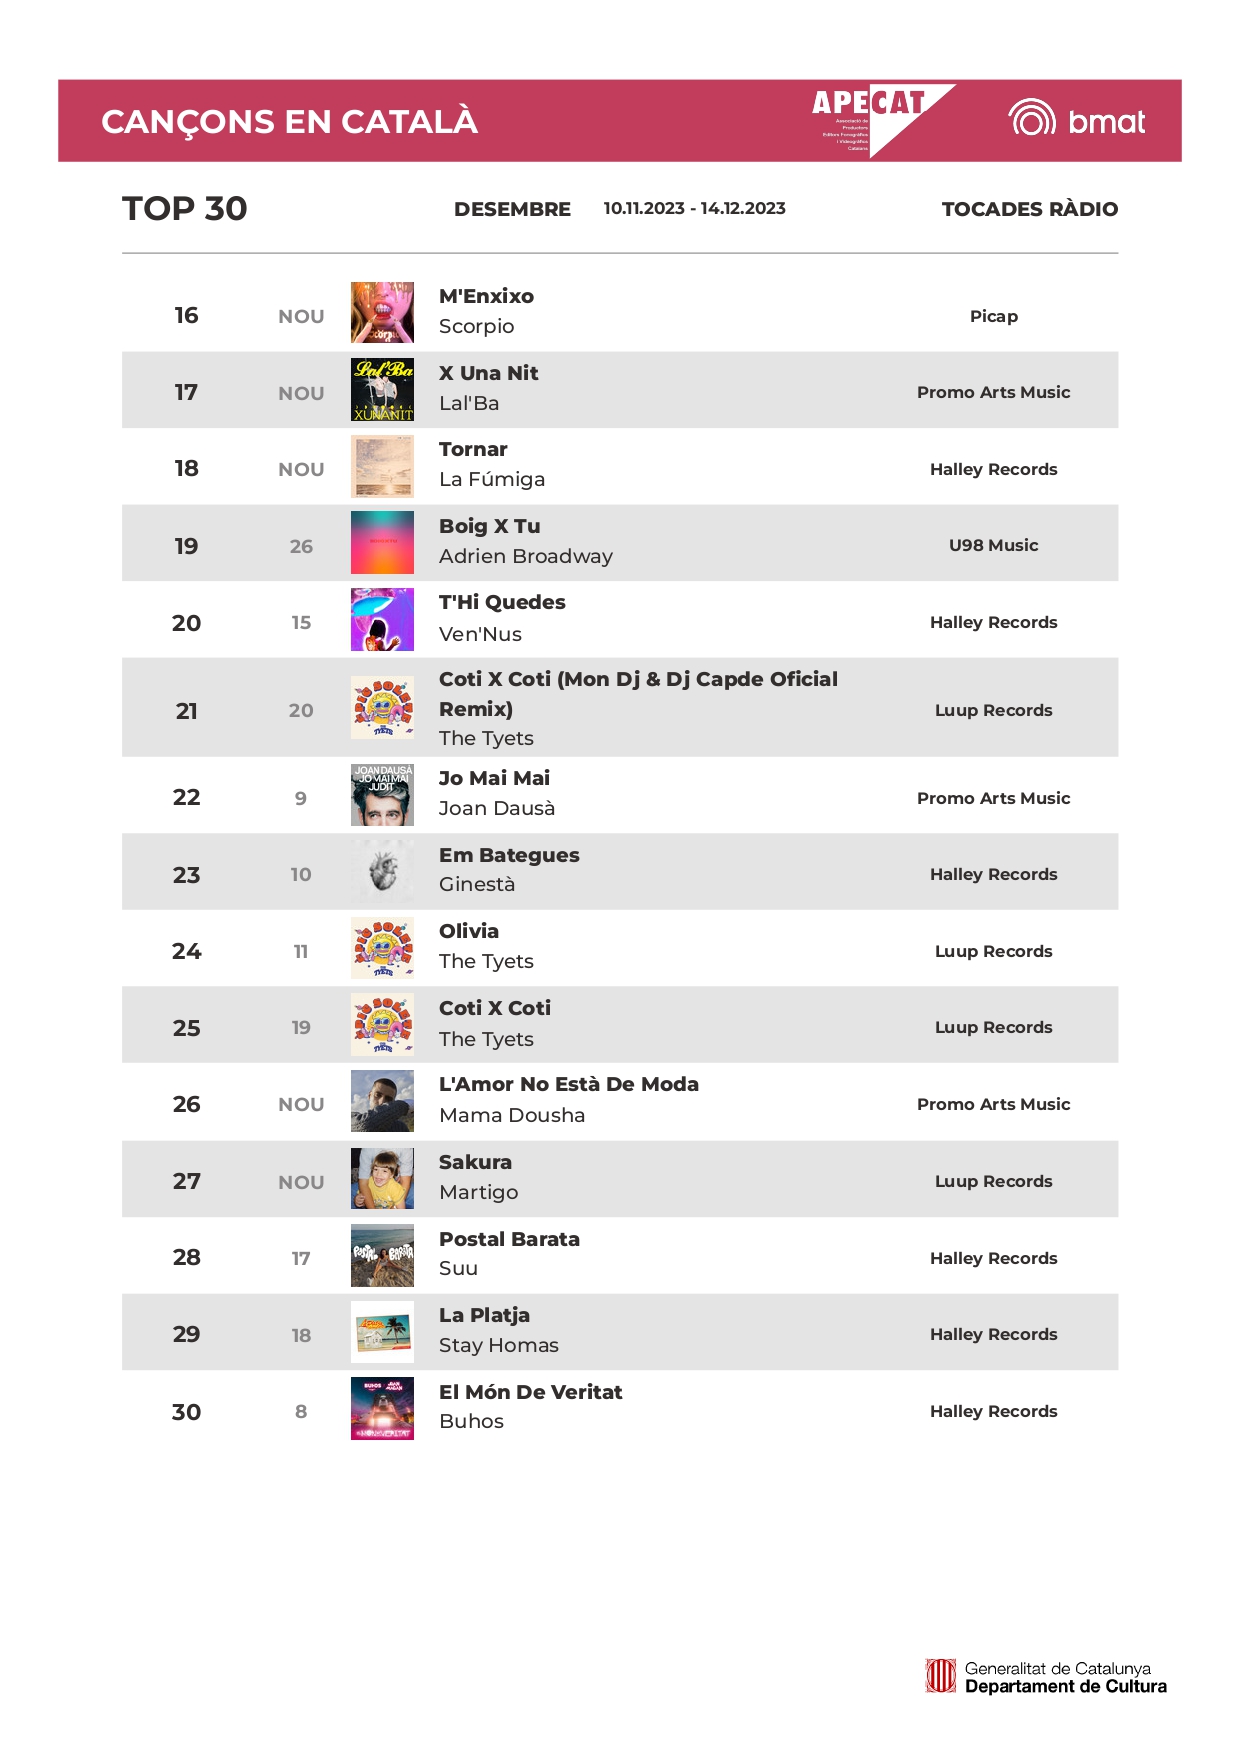Click rank number 30 in the chart
1240x1754 pixels.
point(186,1412)
